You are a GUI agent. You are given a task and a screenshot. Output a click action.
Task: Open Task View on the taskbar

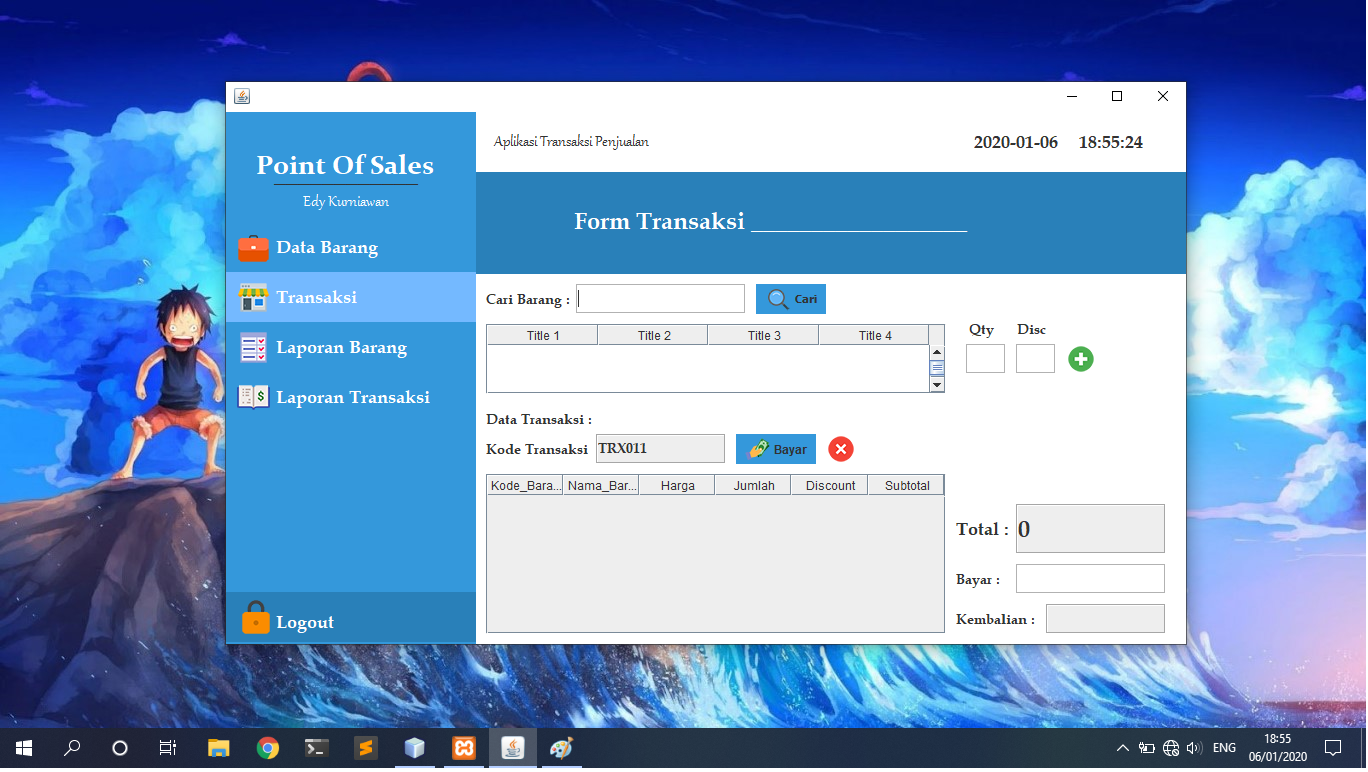pyautogui.click(x=168, y=747)
